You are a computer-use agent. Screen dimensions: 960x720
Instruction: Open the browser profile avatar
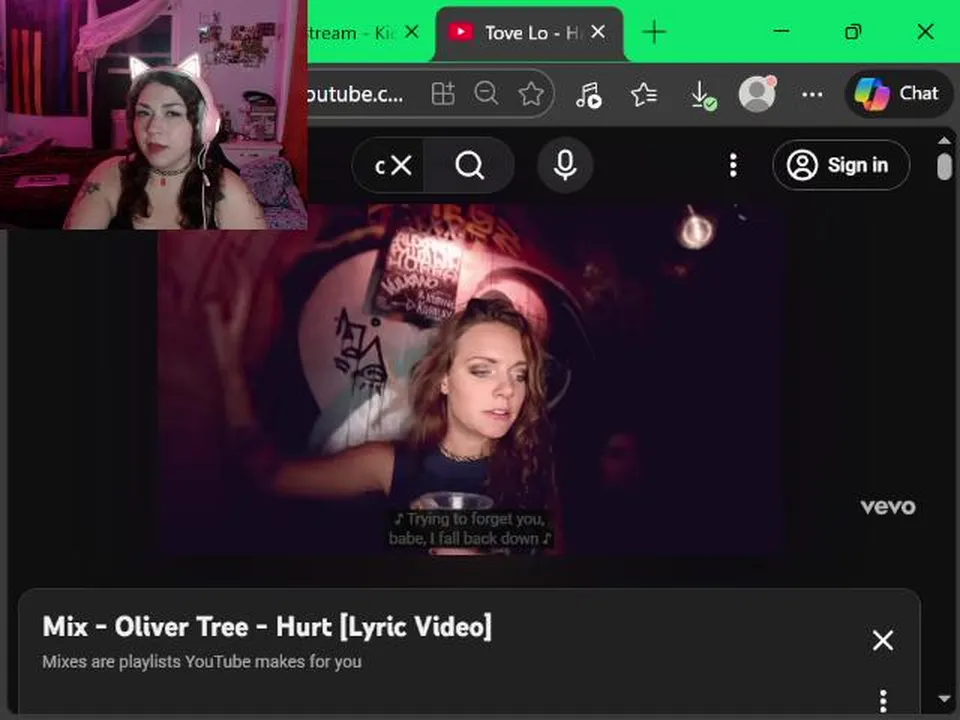(757, 94)
